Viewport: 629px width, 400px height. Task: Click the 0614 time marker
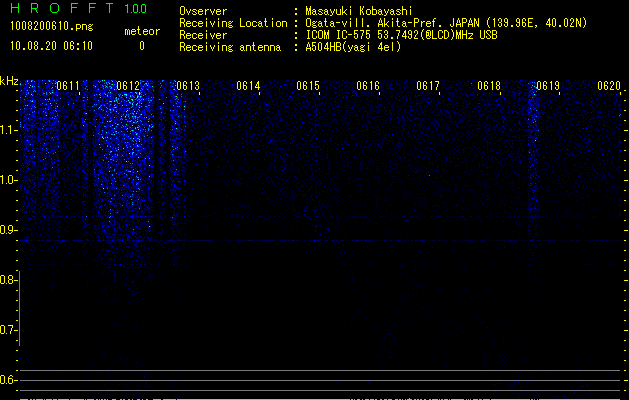pos(248,86)
